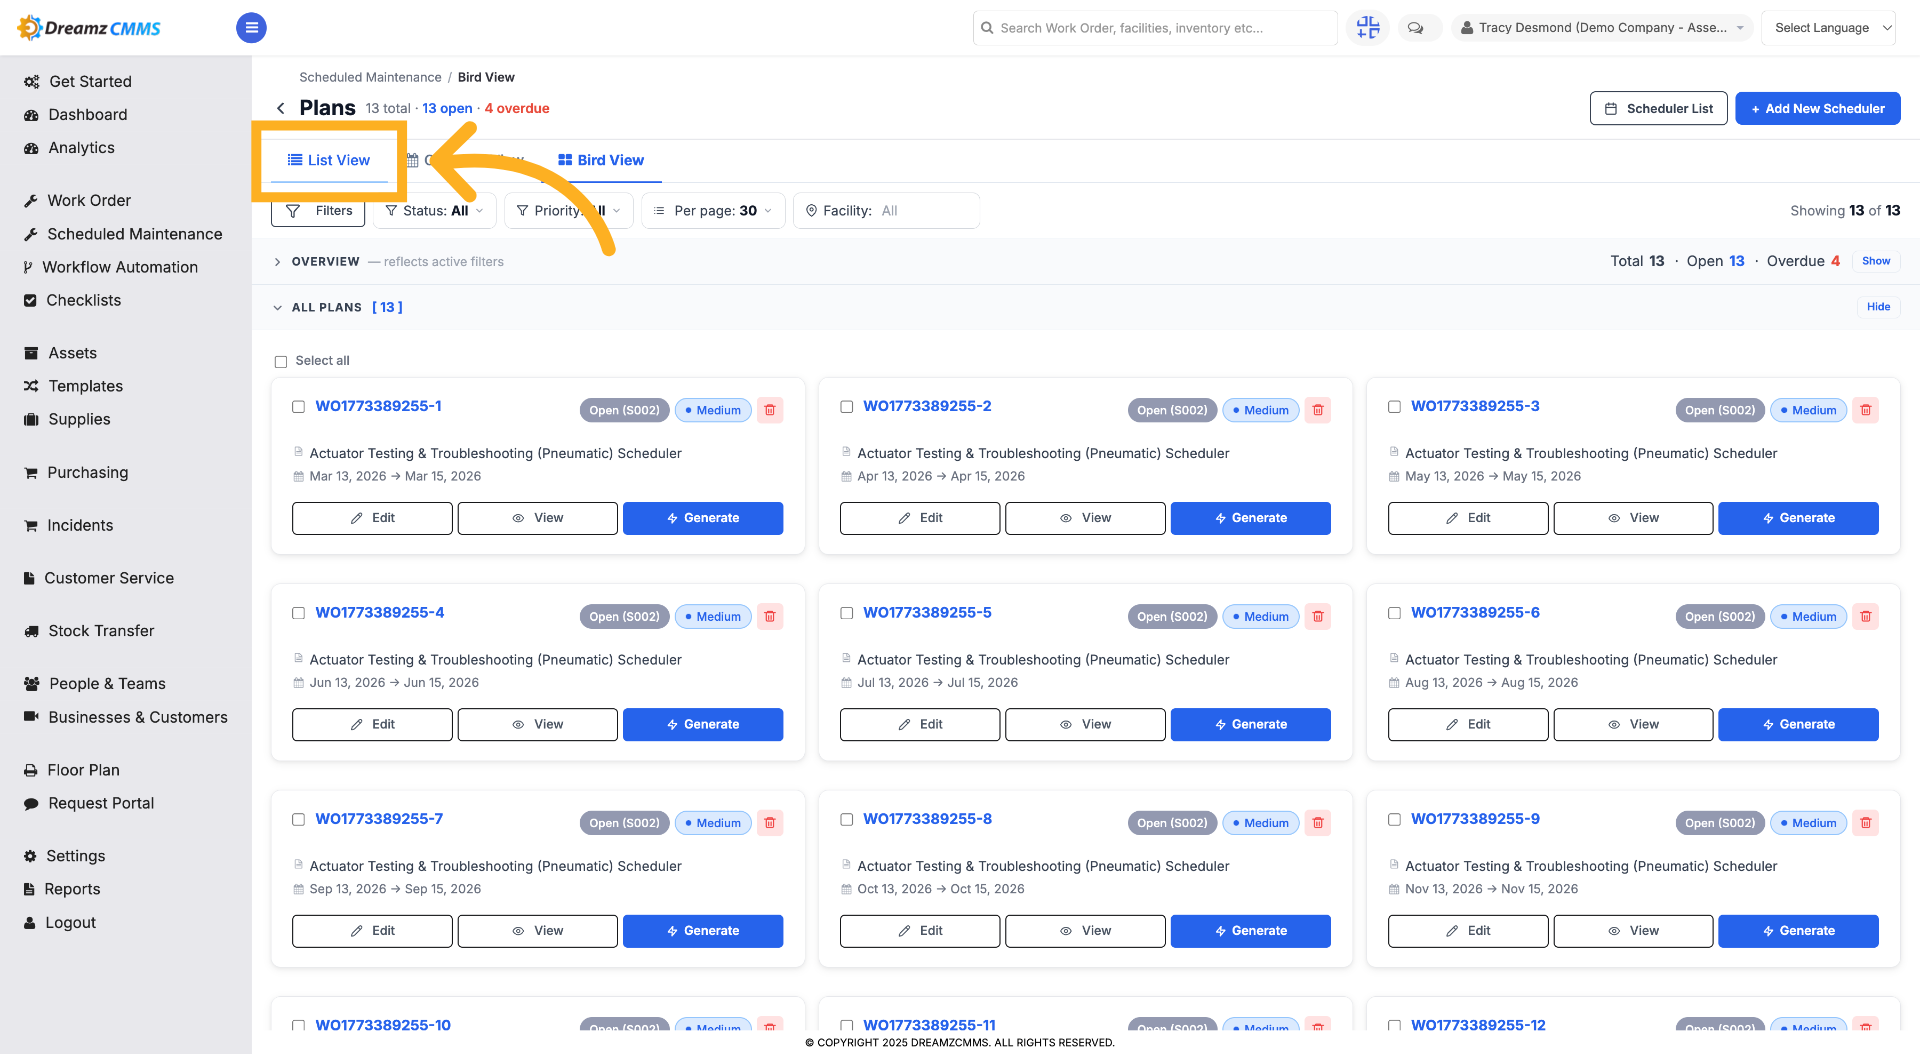Screen dimensions: 1920x1054
Task: Open the chat messages icon
Action: (1415, 28)
